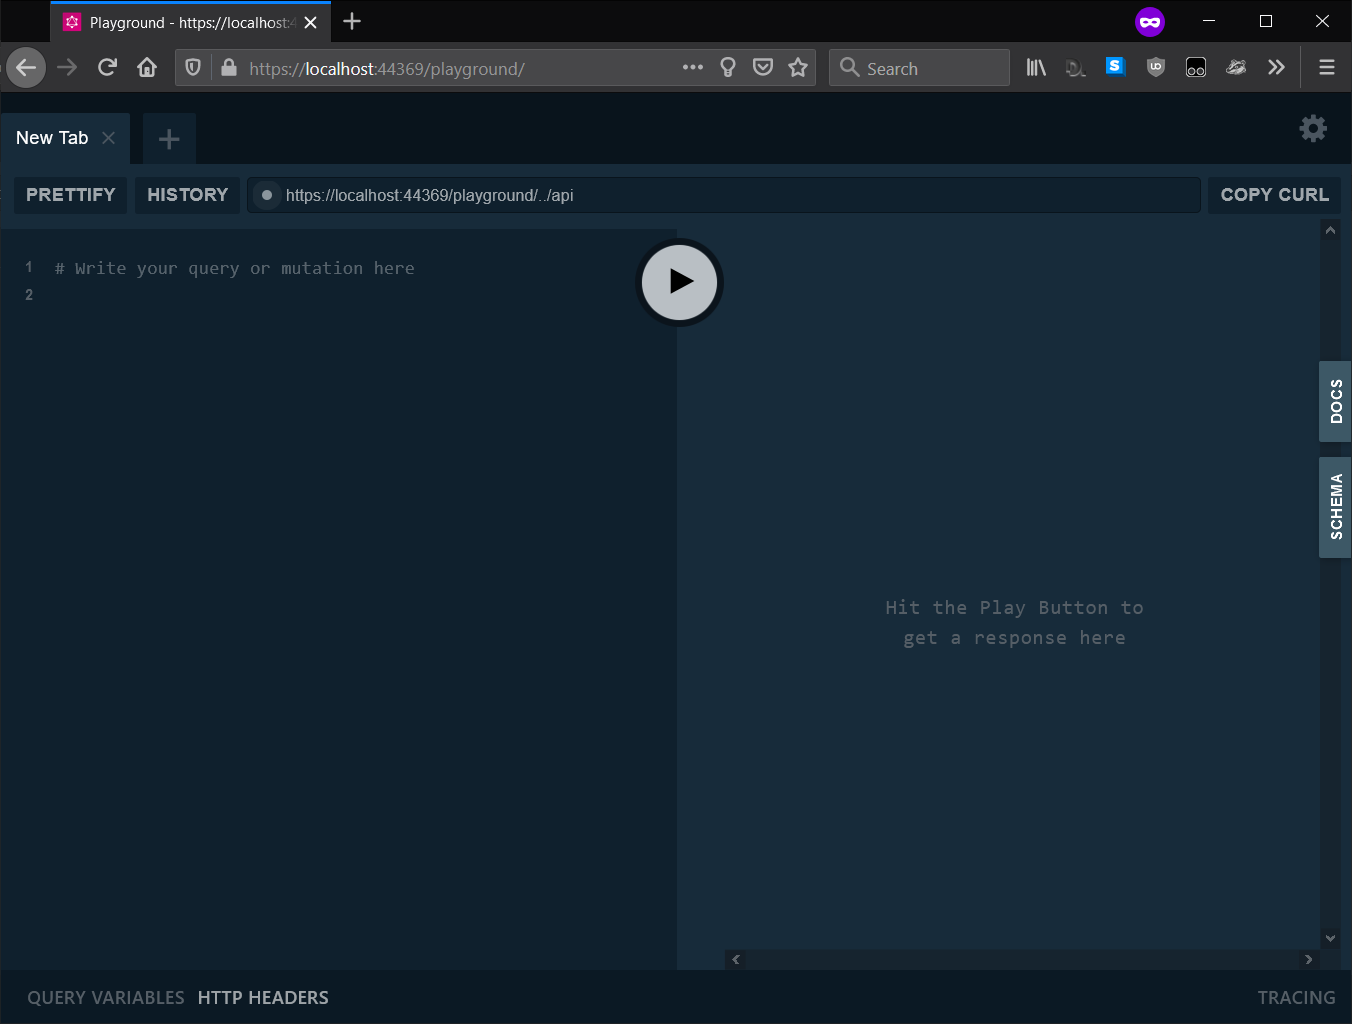This screenshot has width=1352, height=1024.
Task: Open the Query Variables pane
Action: pyautogui.click(x=106, y=997)
